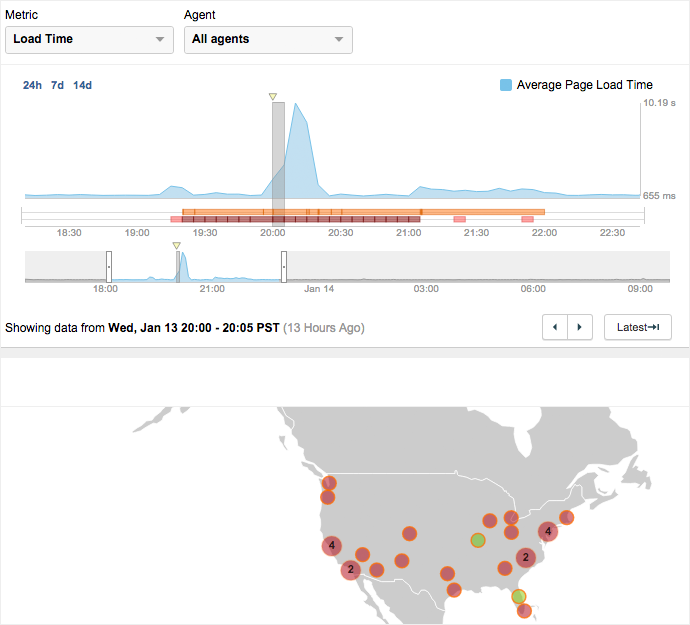Click the Latest button

pyautogui.click(x=637, y=327)
